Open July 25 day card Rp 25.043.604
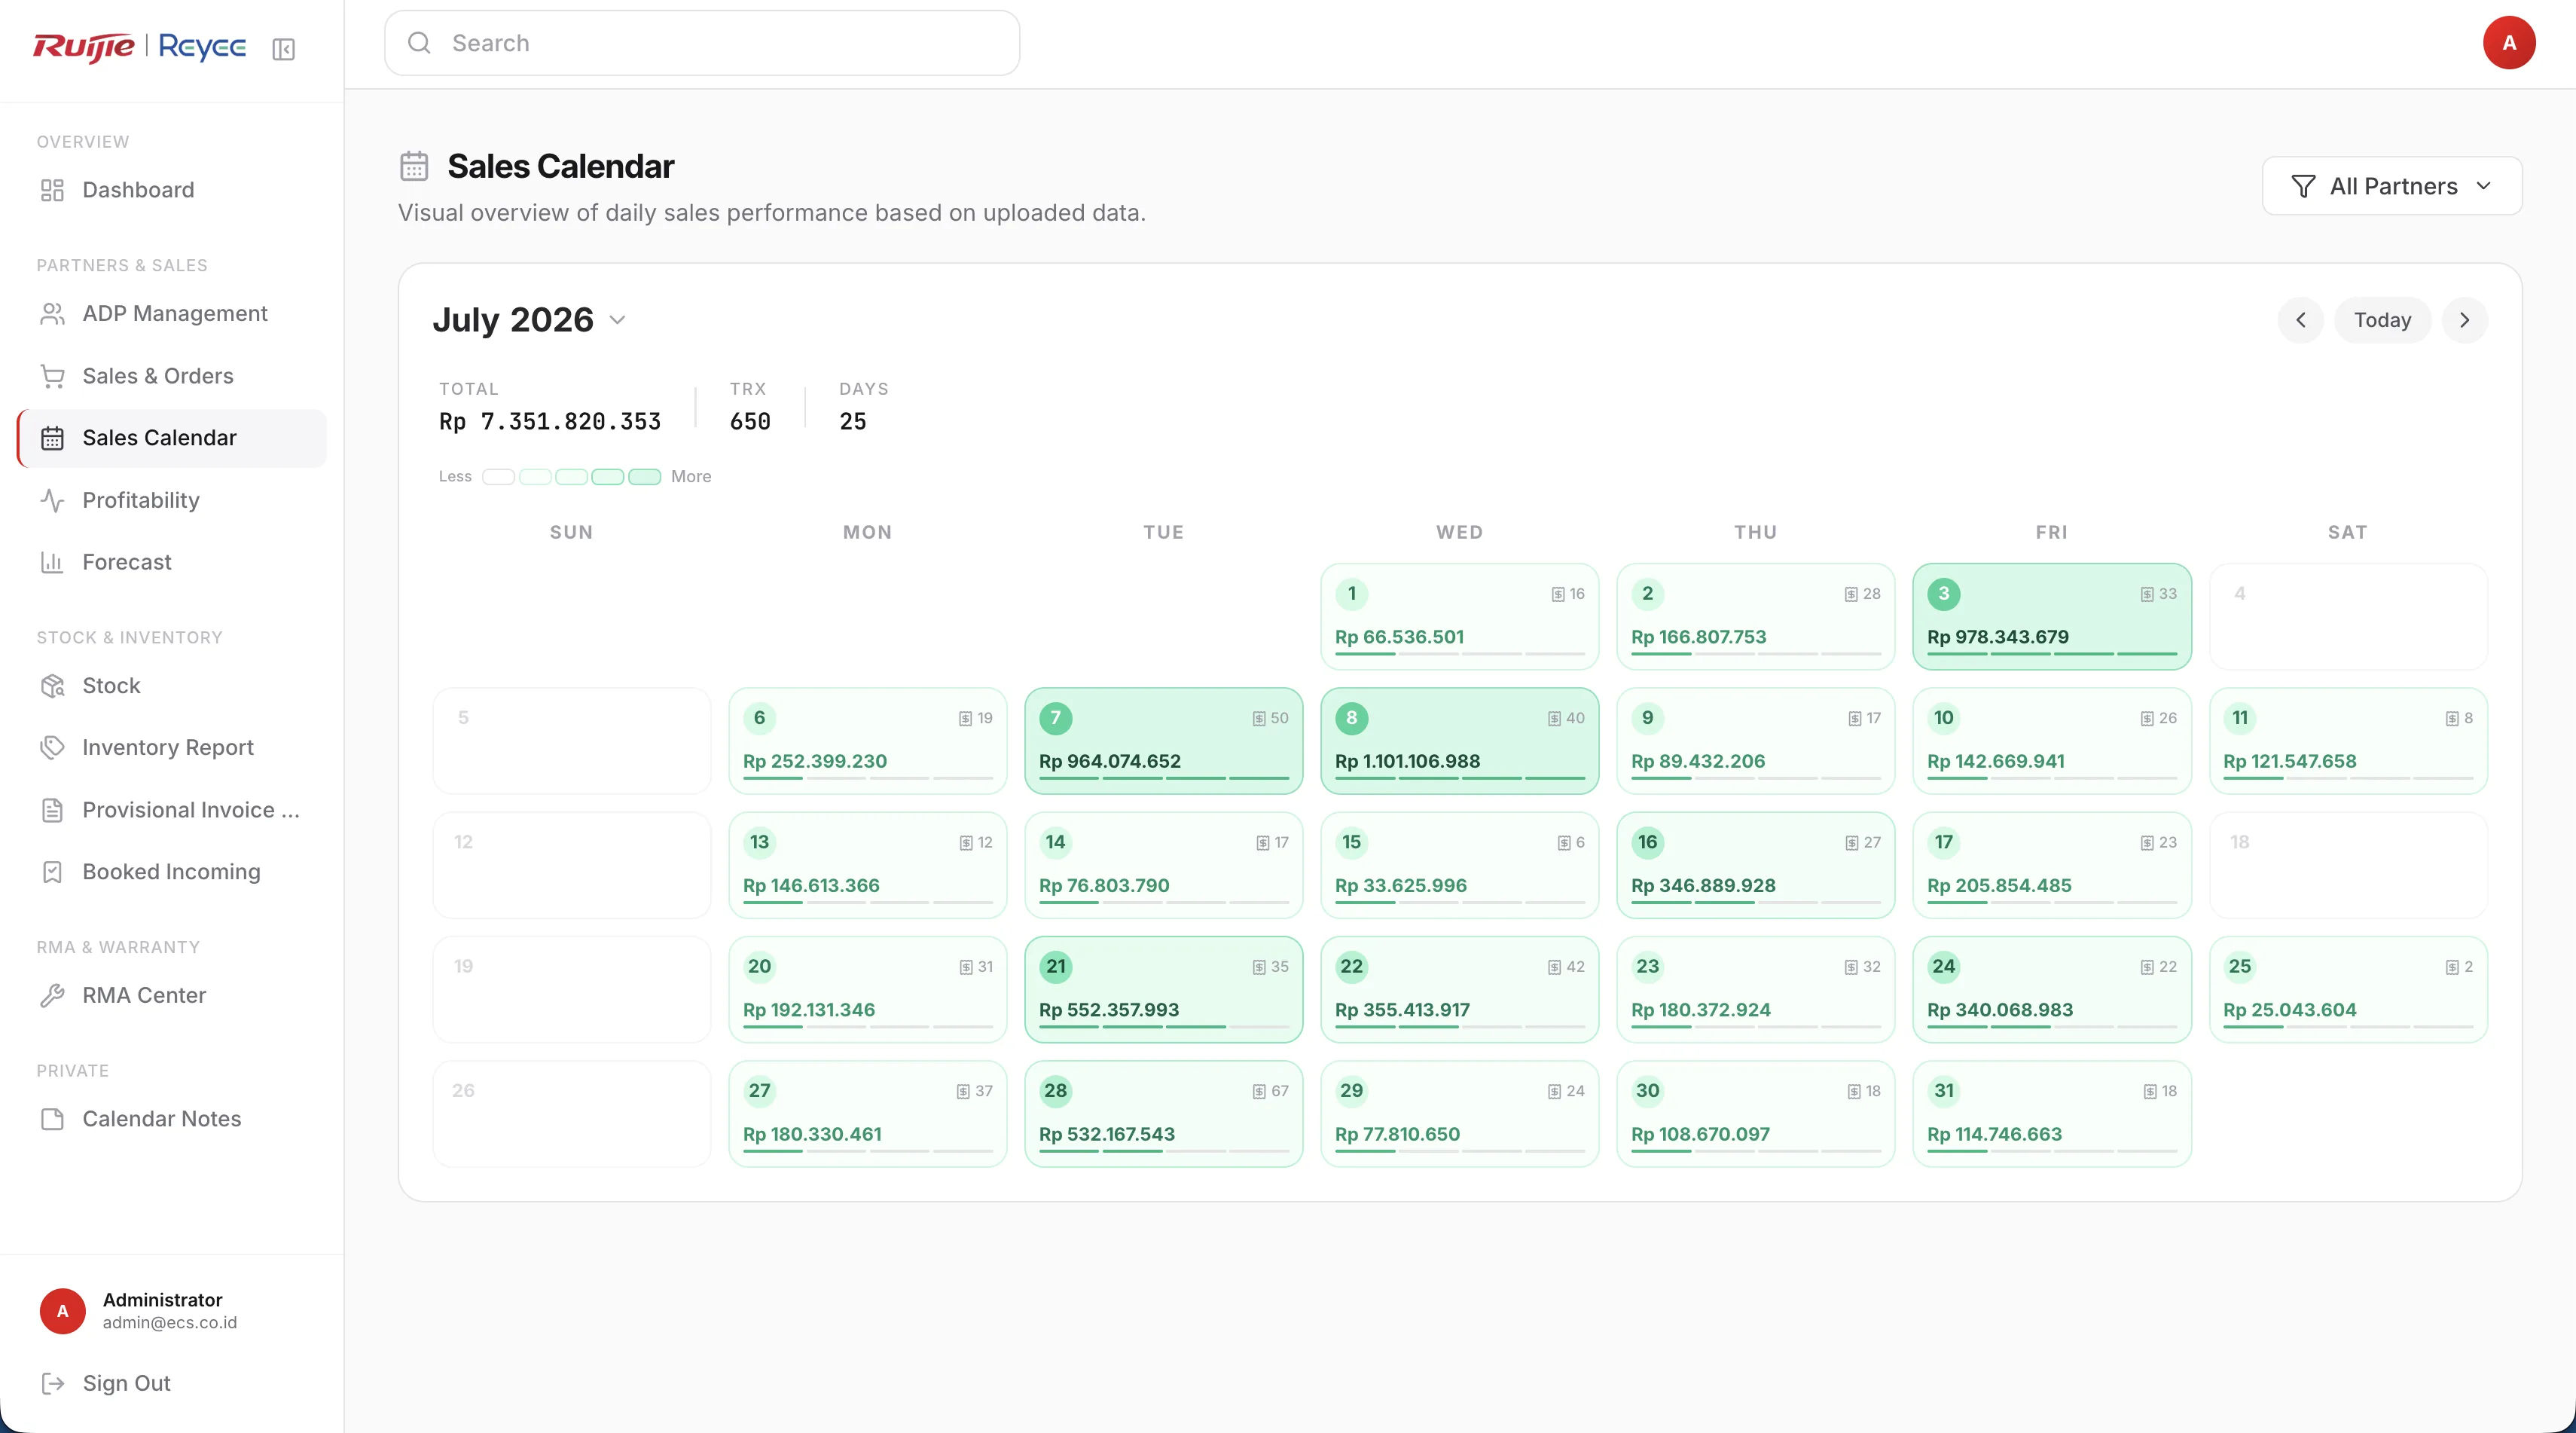2576x1433 pixels. point(2348,989)
